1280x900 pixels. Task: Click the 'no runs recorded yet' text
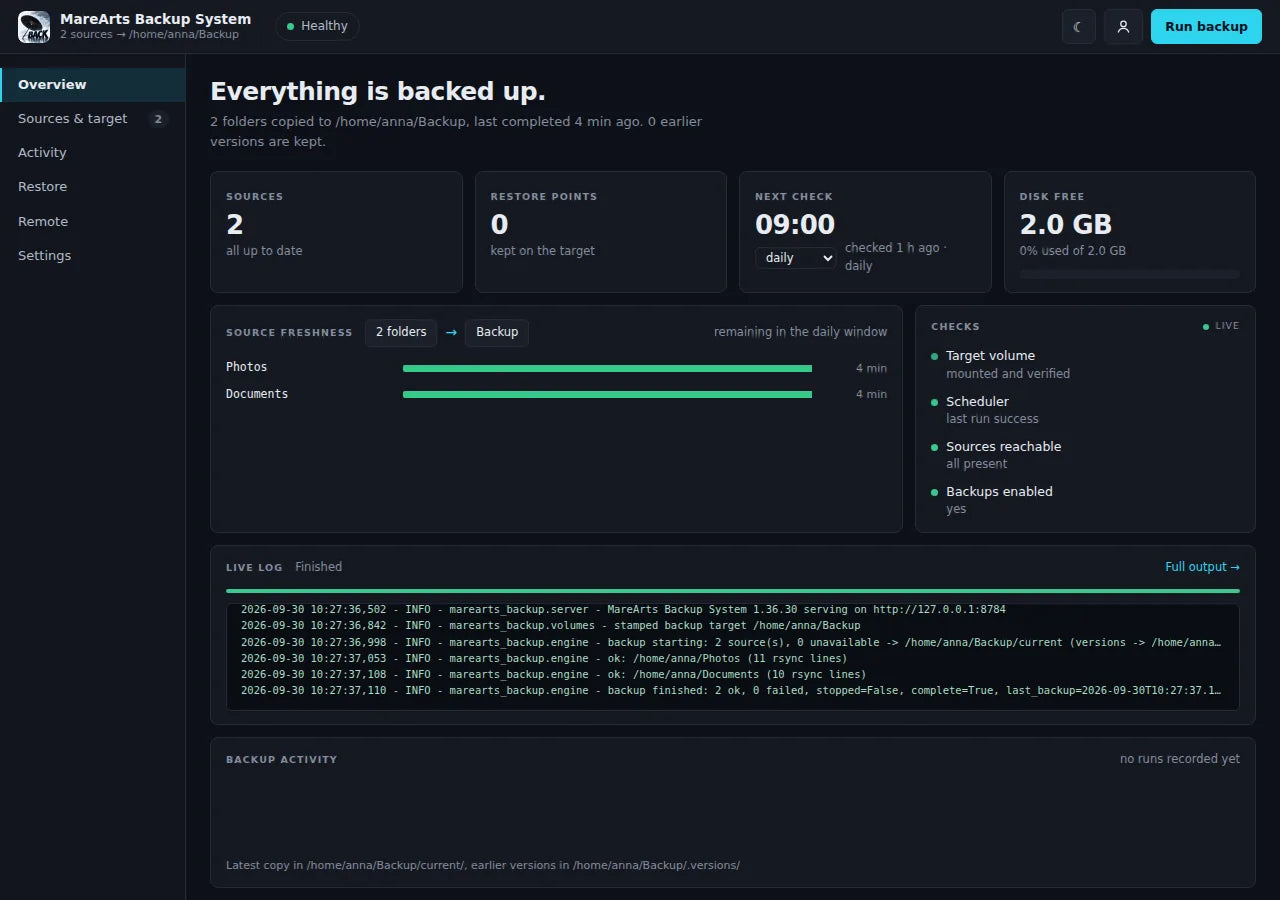point(1180,759)
